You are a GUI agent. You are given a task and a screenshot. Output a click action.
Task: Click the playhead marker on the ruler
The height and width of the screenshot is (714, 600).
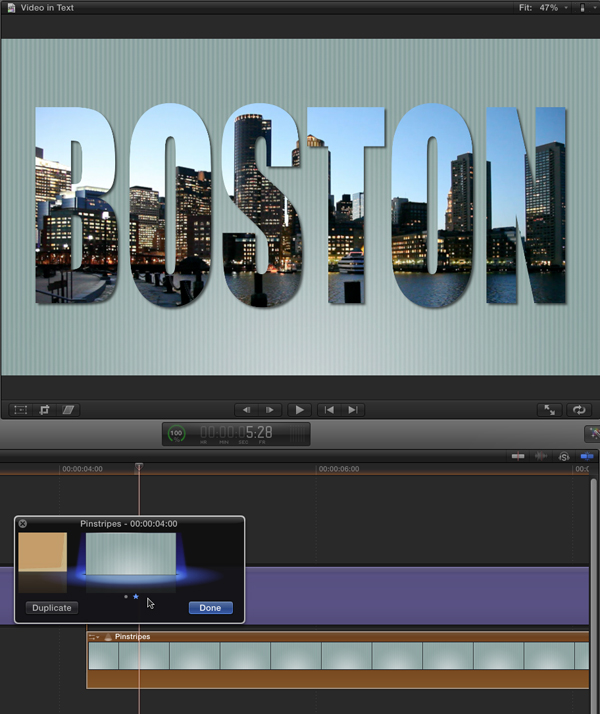click(x=139, y=466)
